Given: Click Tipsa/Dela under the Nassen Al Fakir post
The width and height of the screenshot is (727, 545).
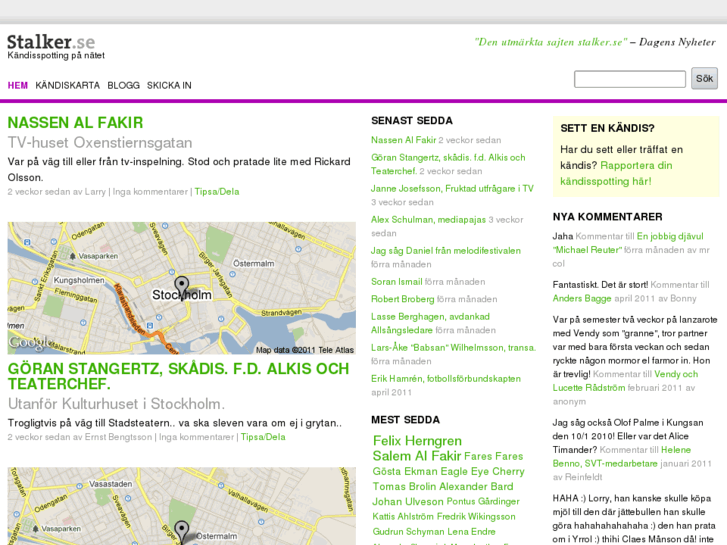Looking at the screenshot, I should click(217, 192).
